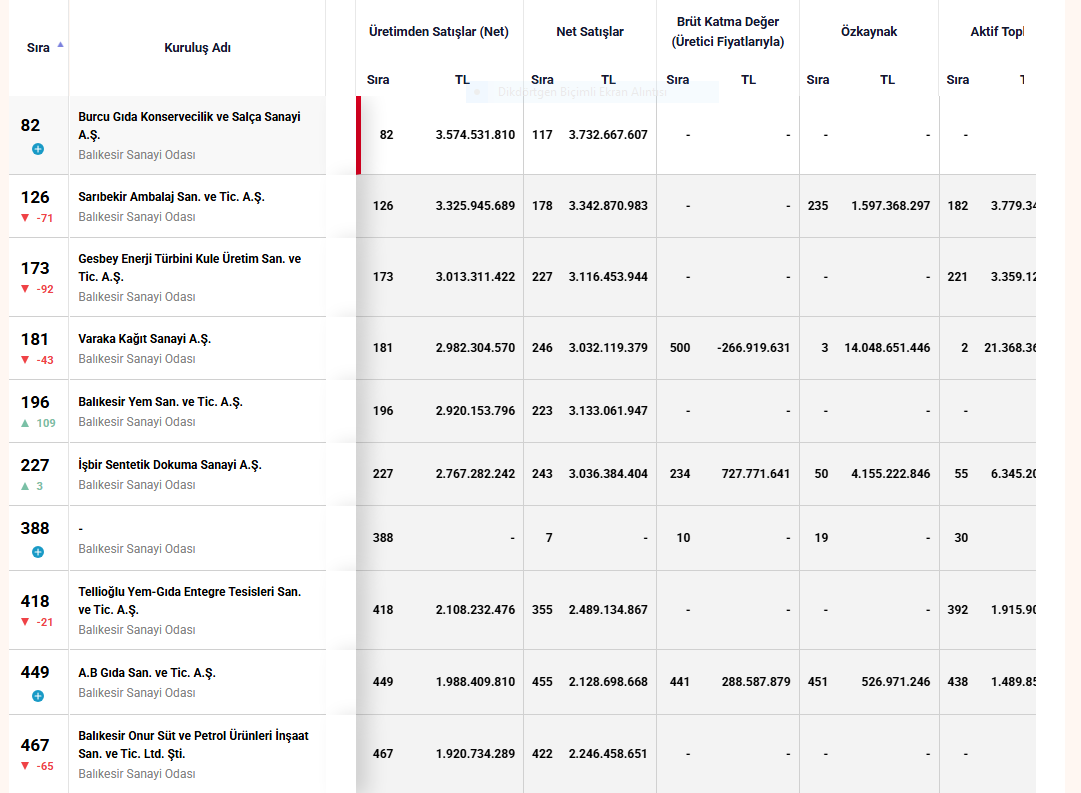This screenshot has width=1081, height=793.
Task: Click the Net Satışlar column header
Action: [589, 32]
